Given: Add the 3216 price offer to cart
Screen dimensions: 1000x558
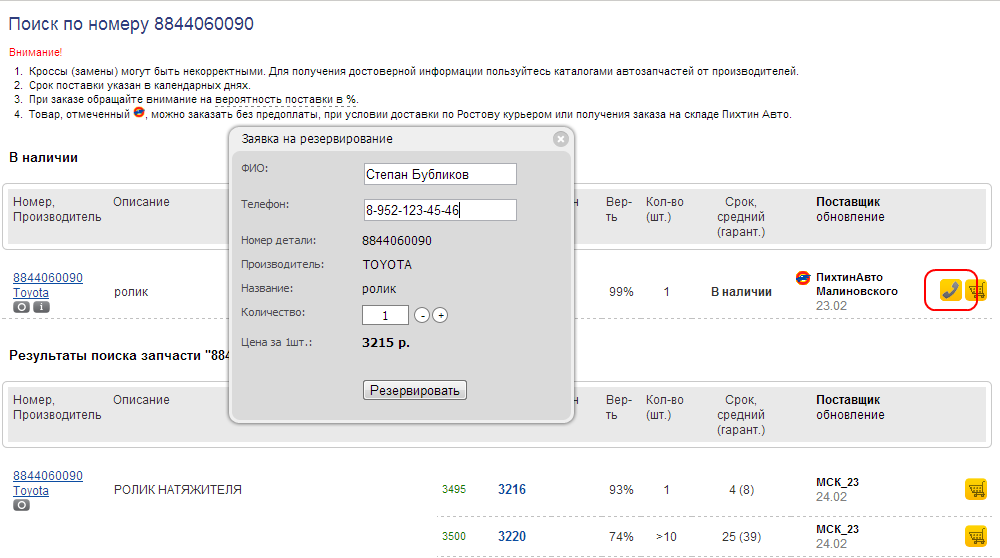Looking at the screenshot, I should (976, 489).
